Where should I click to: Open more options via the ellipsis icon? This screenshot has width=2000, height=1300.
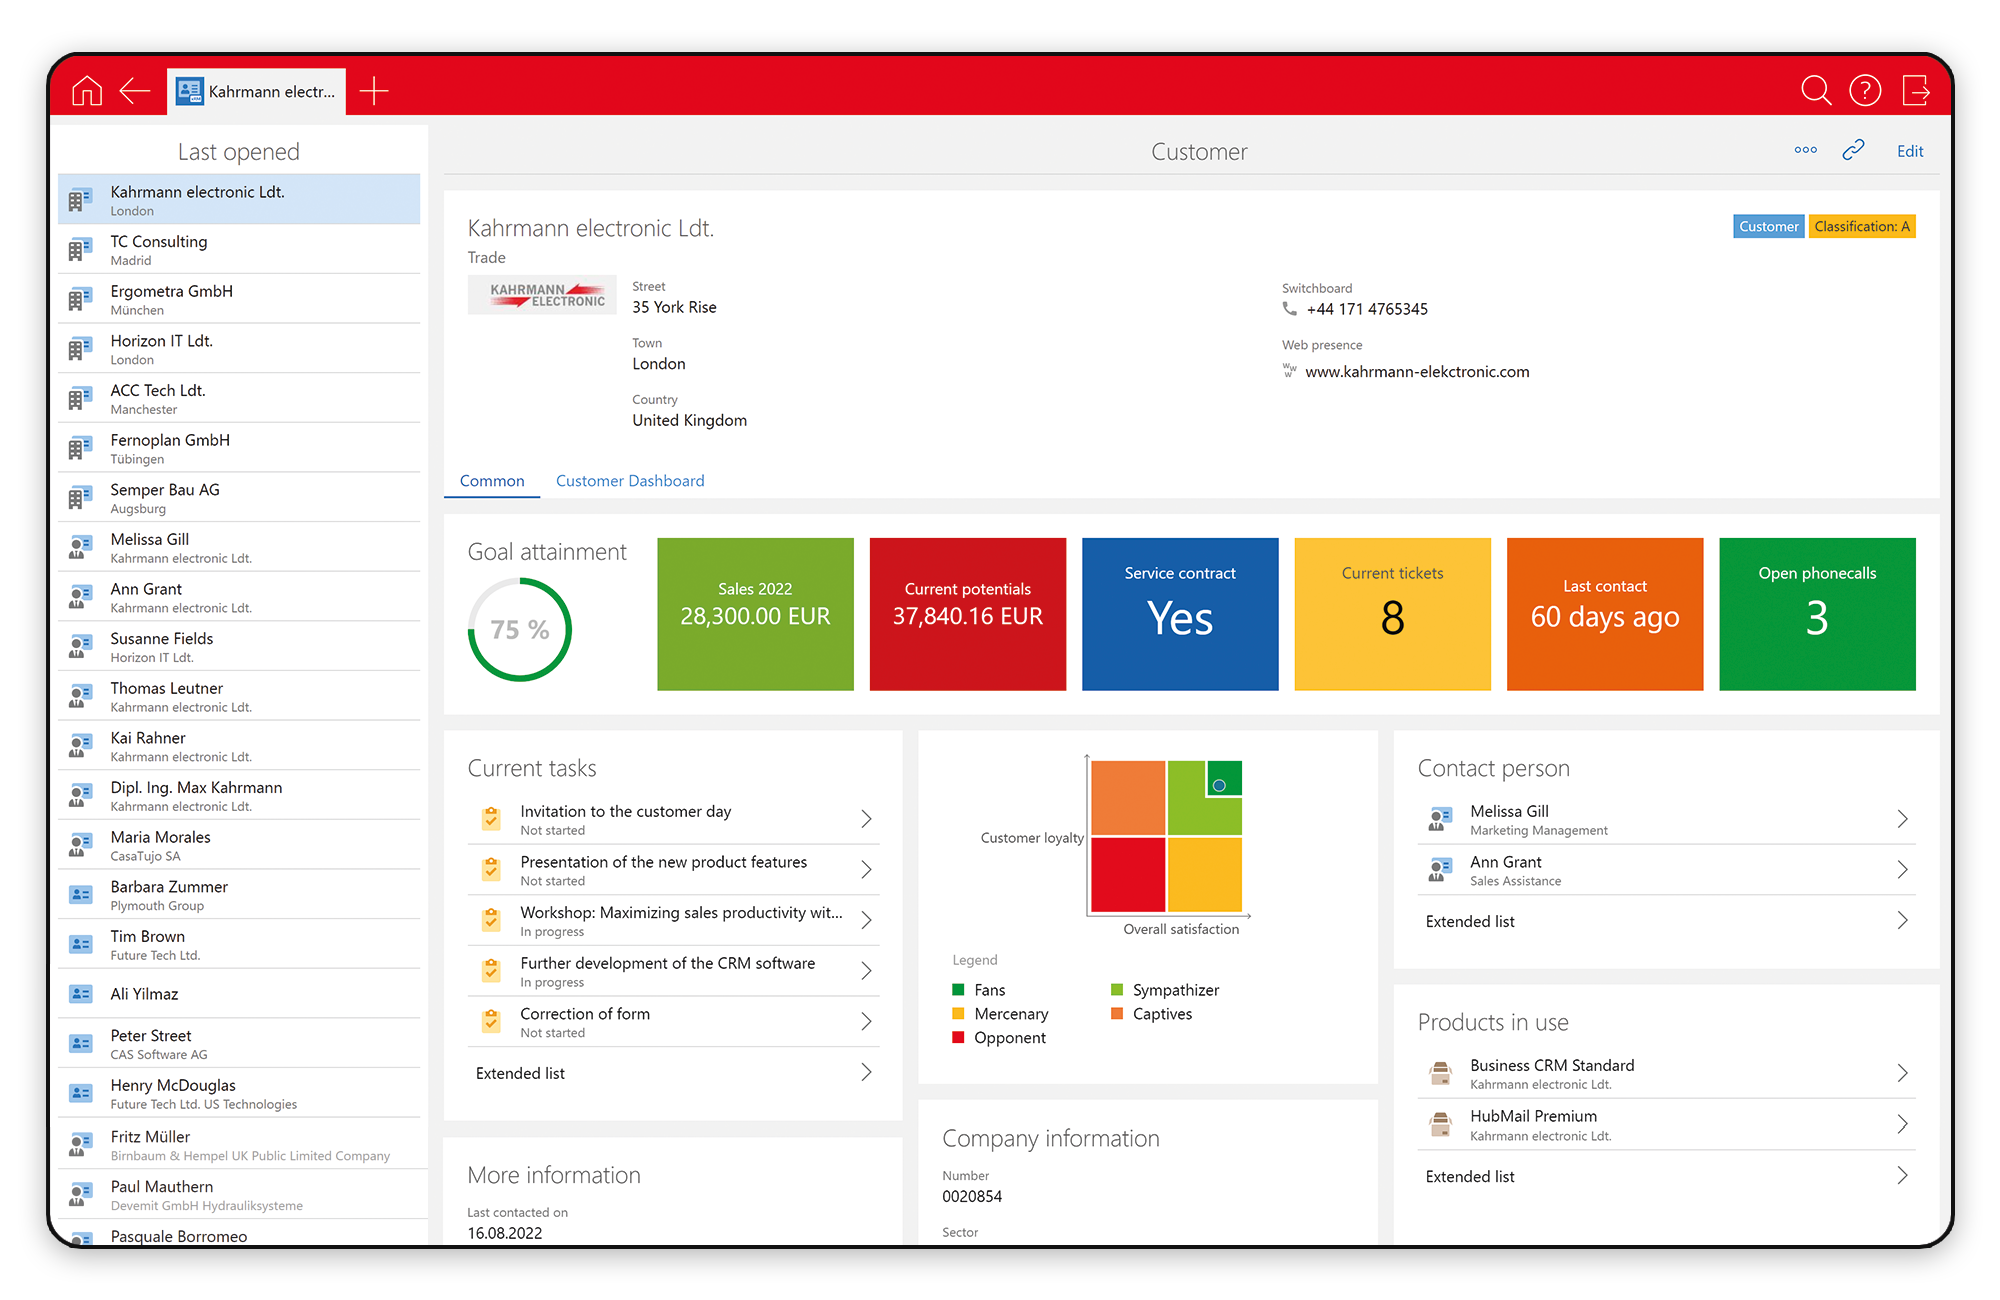[1805, 150]
